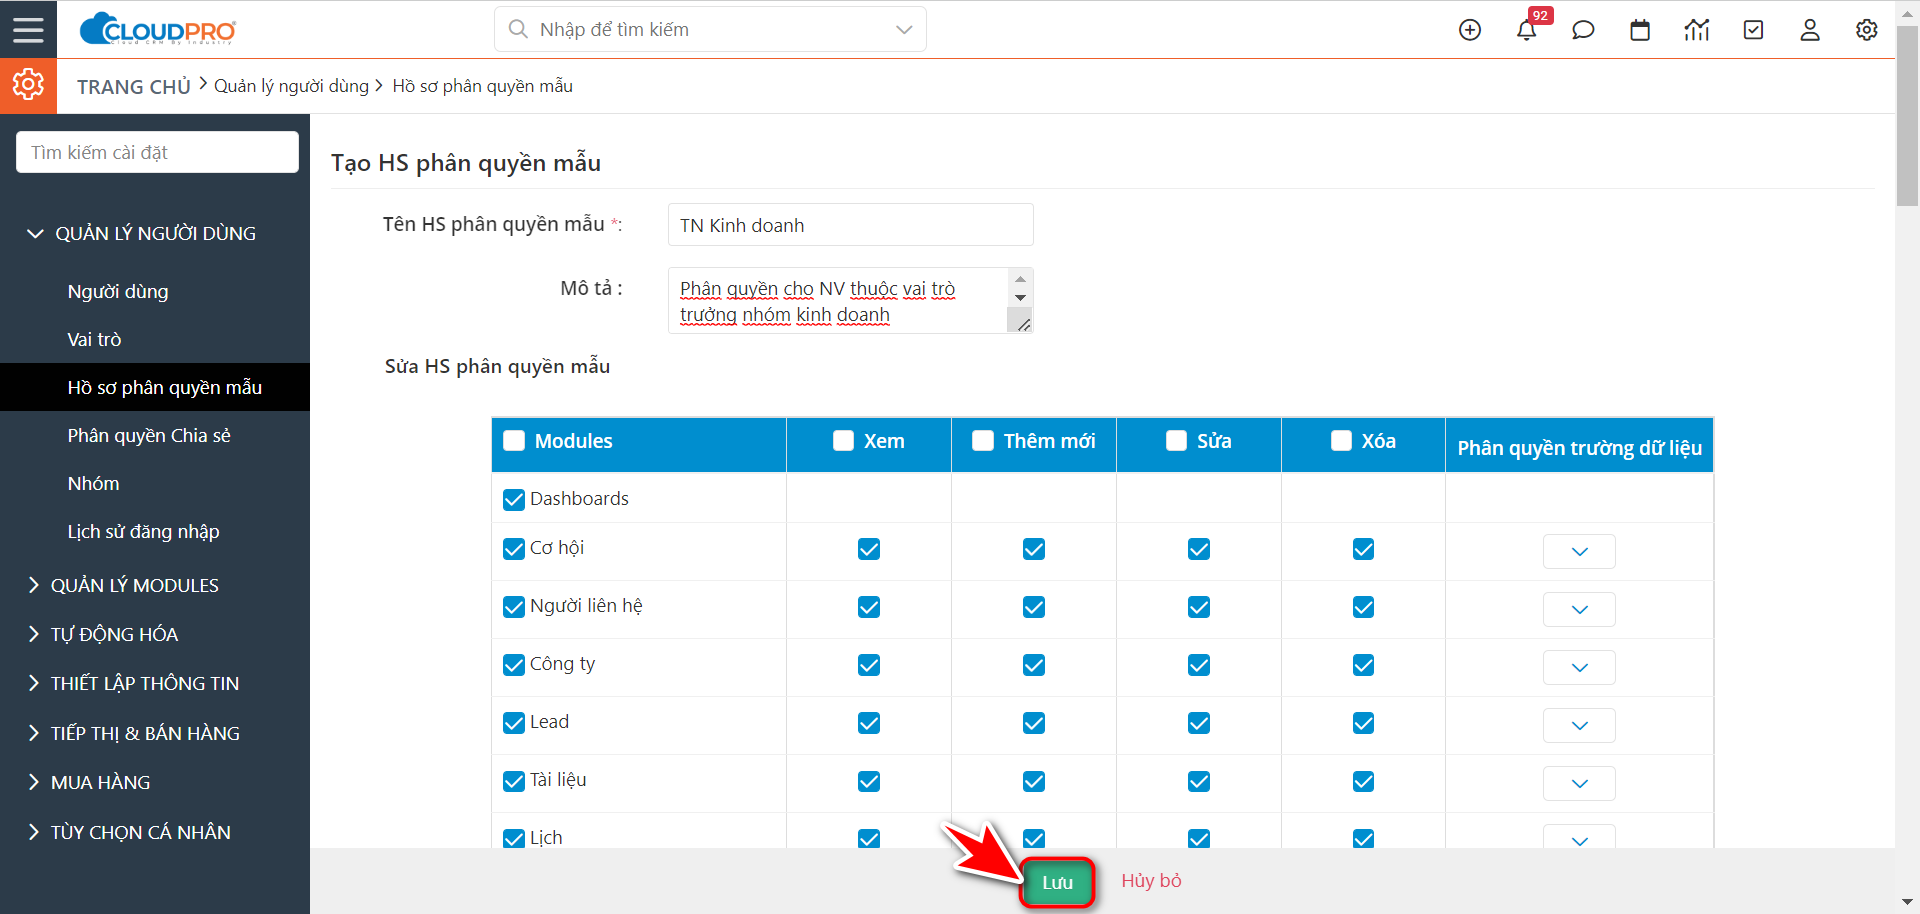Uncheck Sửa permission for Lead

tap(1199, 723)
